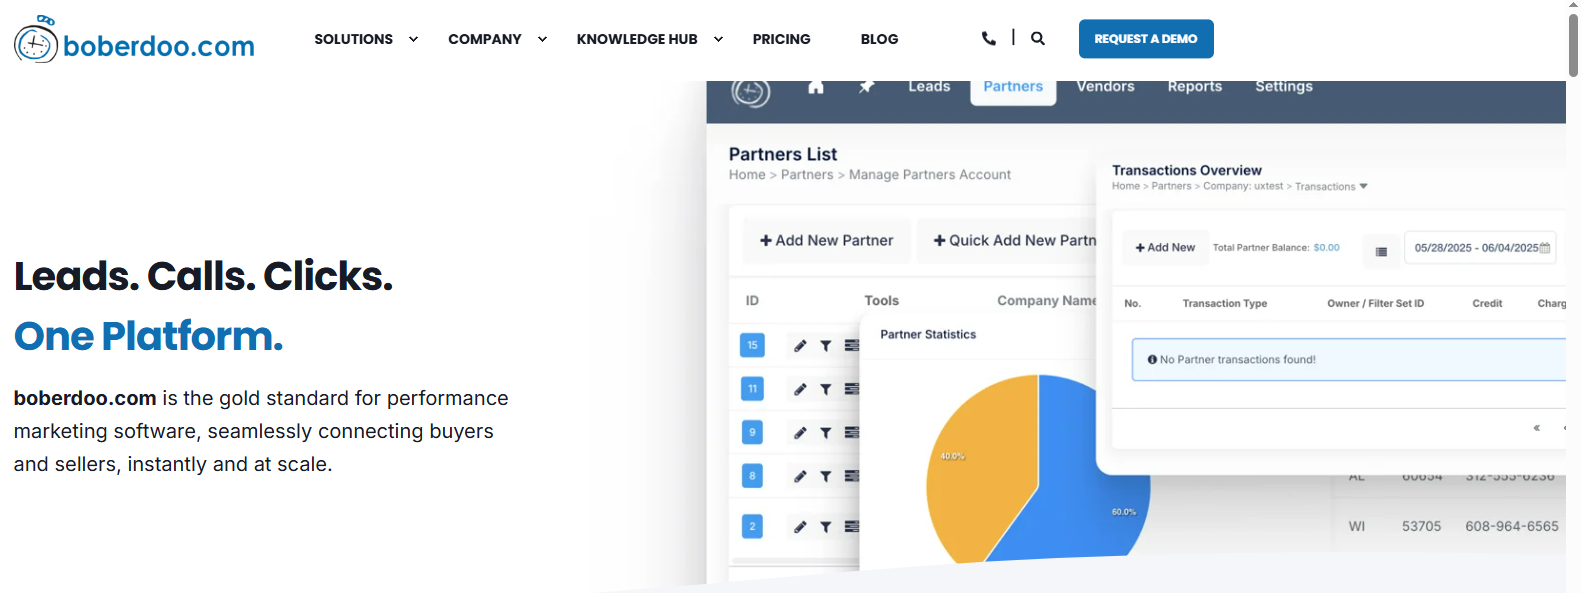Click Add New in Transactions Overview
This screenshot has width=1581, height=593.
coord(1165,248)
